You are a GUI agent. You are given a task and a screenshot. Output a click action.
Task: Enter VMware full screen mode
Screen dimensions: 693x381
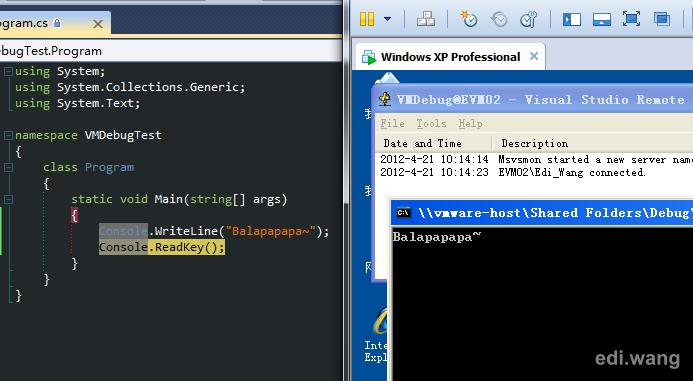631,19
